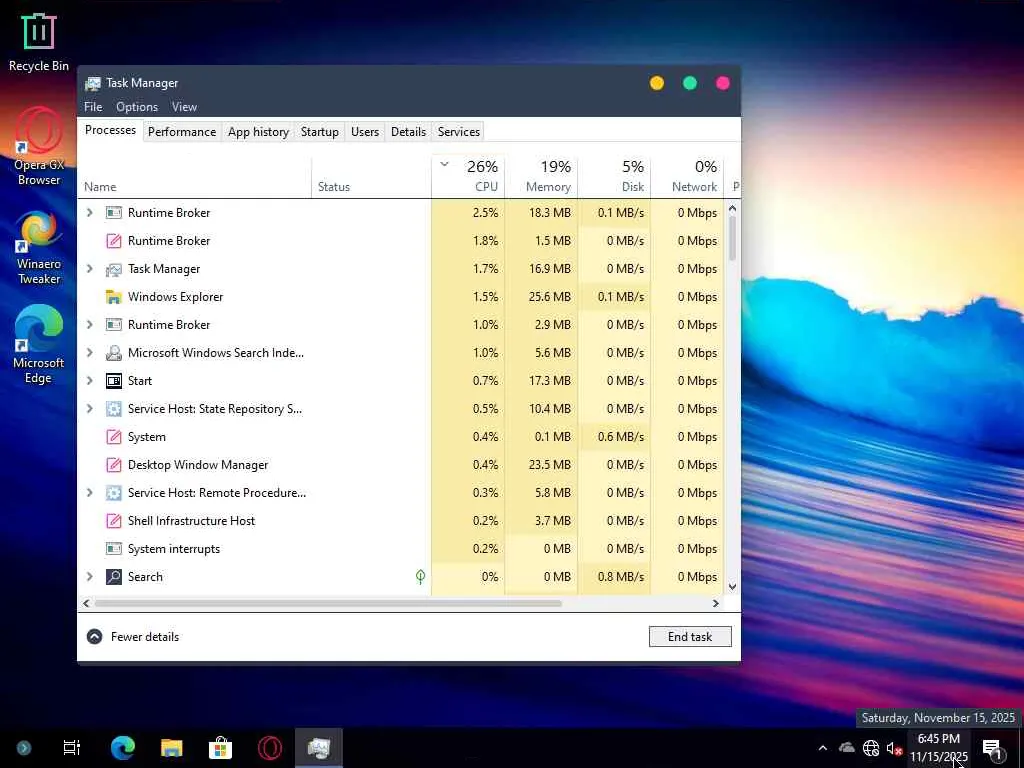The image size is (1024, 768).
Task: Open the Options menu
Action: 137,107
